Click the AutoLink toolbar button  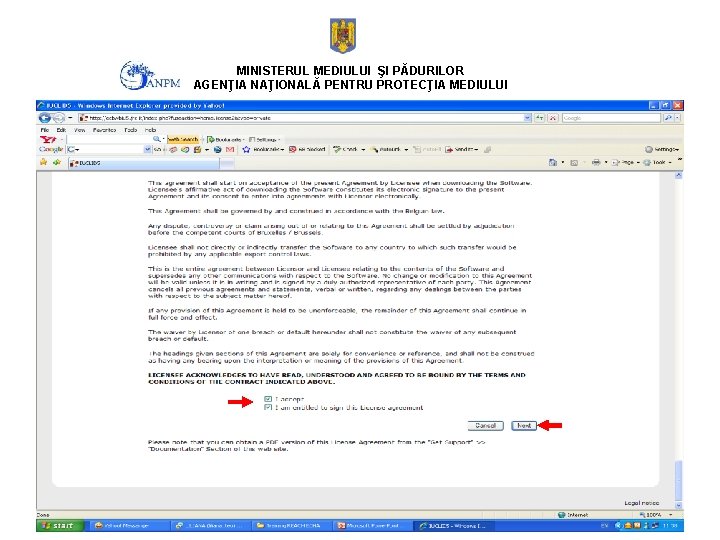pyautogui.click(x=389, y=149)
